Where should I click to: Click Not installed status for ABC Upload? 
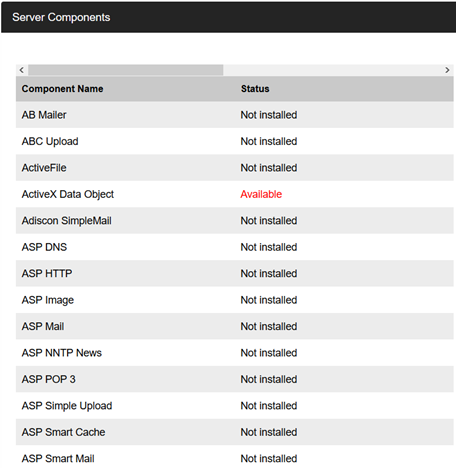tap(269, 141)
